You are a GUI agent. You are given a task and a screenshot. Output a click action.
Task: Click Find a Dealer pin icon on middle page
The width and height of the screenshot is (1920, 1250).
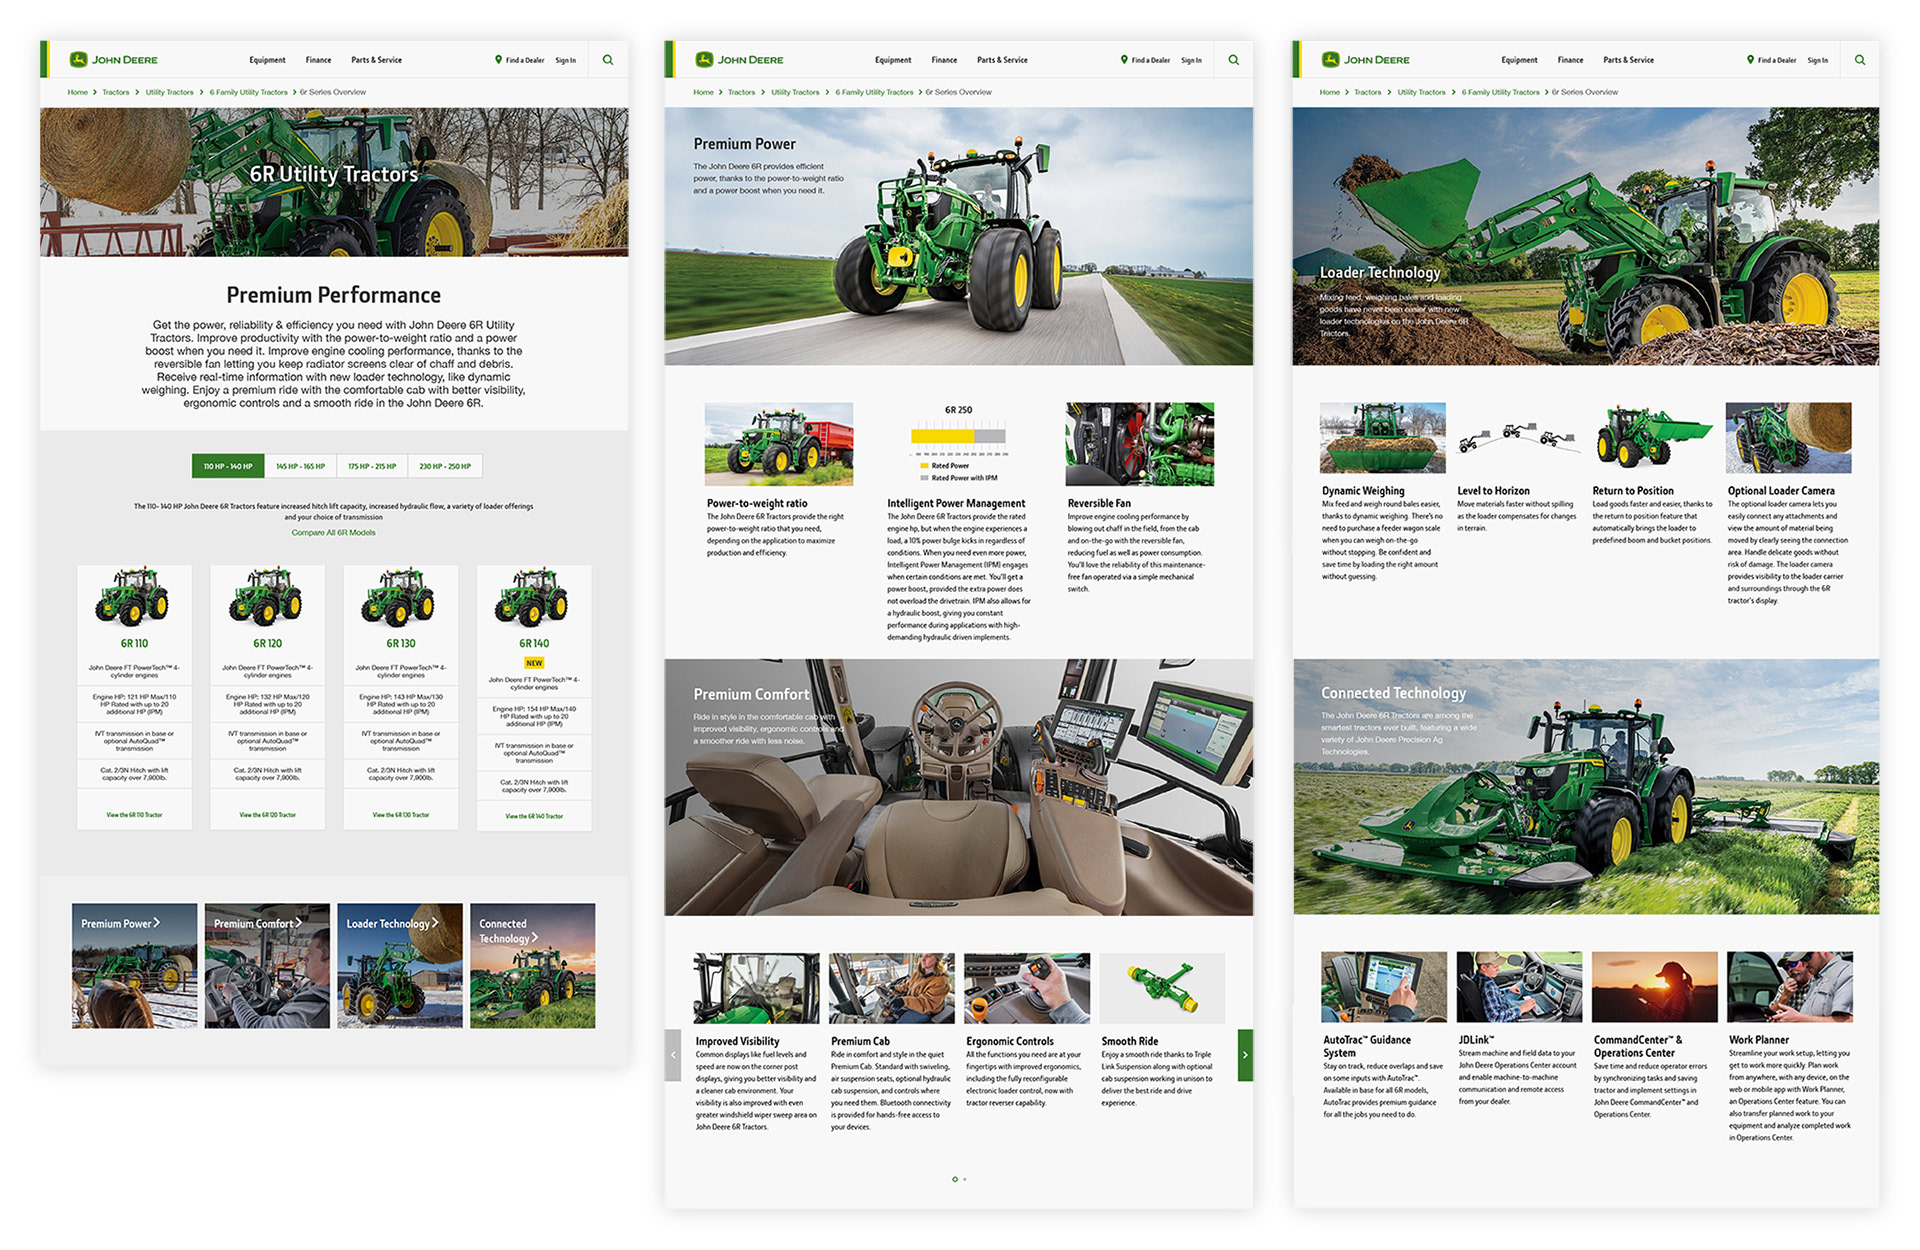coord(1124,60)
